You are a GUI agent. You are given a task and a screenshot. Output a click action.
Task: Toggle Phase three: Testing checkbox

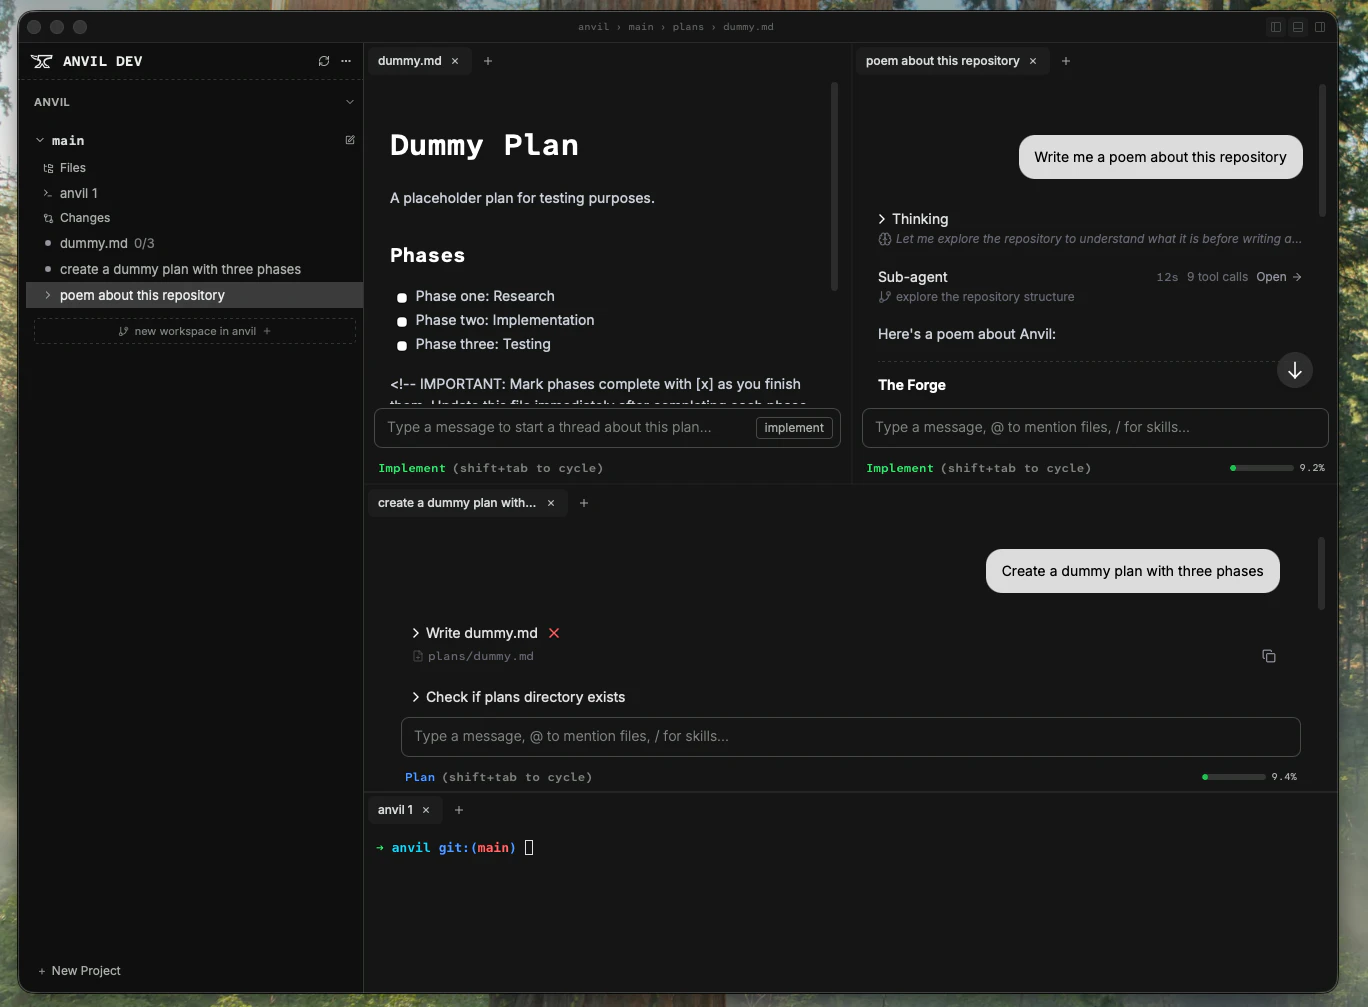point(402,345)
